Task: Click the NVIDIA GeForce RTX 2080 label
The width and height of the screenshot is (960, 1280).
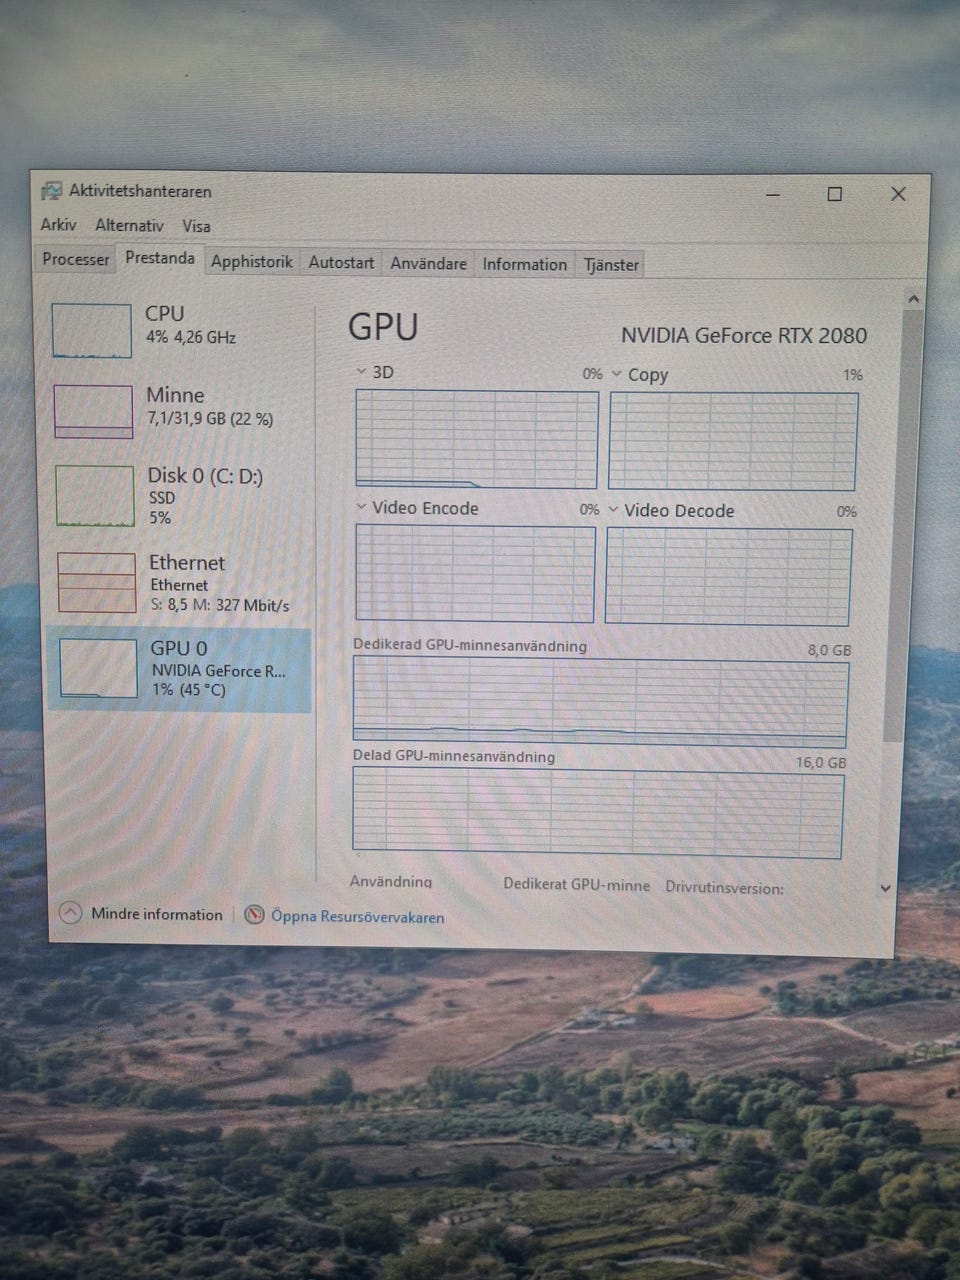Action: point(744,336)
